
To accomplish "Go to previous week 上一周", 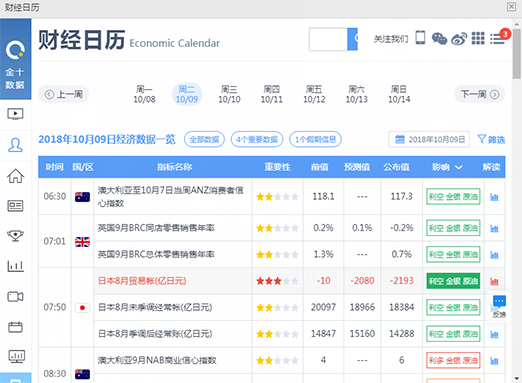I will click(x=64, y=94).
